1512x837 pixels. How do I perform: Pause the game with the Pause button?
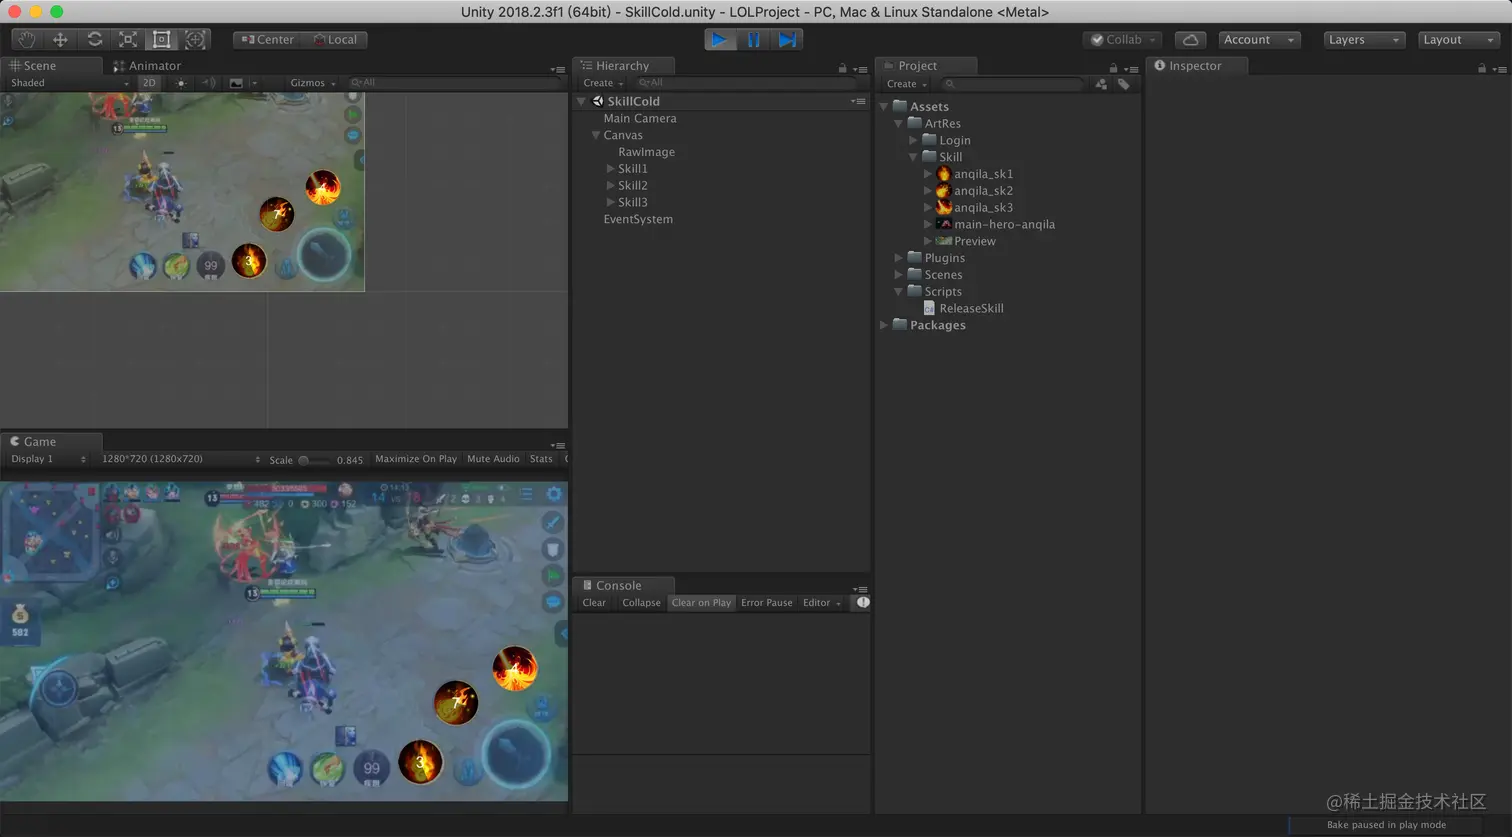(x=754, y=40)
